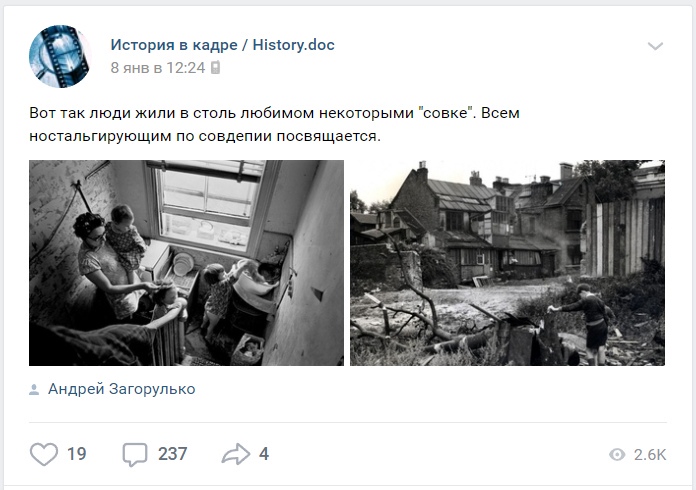Open comments via speech bubble icon
The image size is (696, 490).
point(134,454)
